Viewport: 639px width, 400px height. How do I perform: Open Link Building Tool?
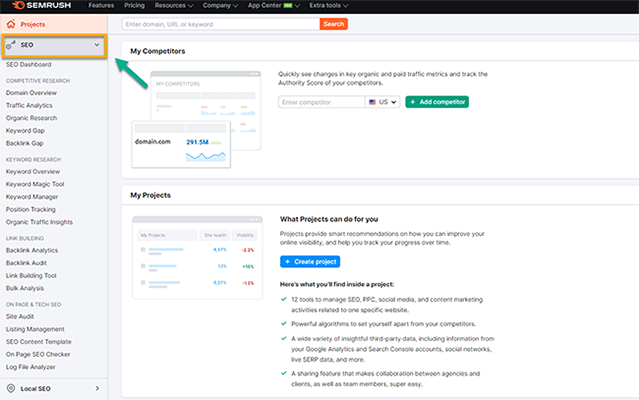point(31,275)
